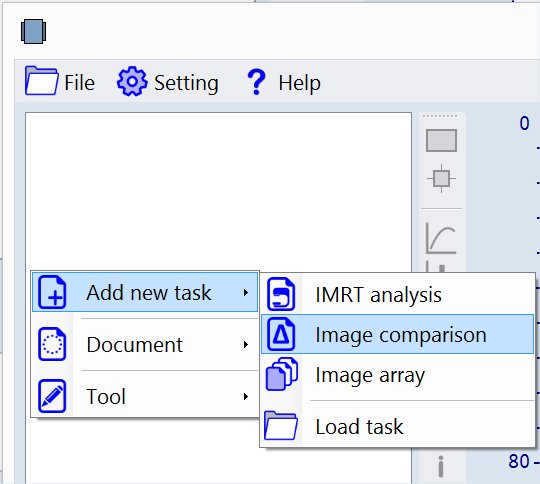Image resolution: width=540 pixels, height=484 pixels.
Task: Expand the Document submenu arrow
Action: (x=246, y=344)
